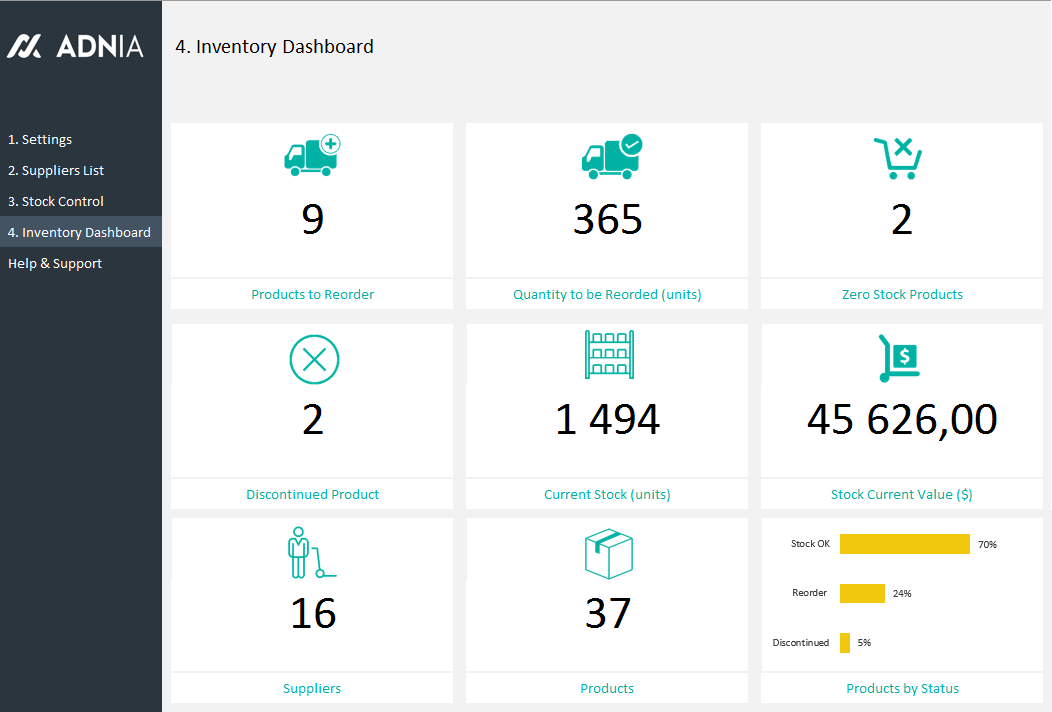Click the circled X discontinued icon
This screenshot has height=712, width=1052.
(314, 359)
